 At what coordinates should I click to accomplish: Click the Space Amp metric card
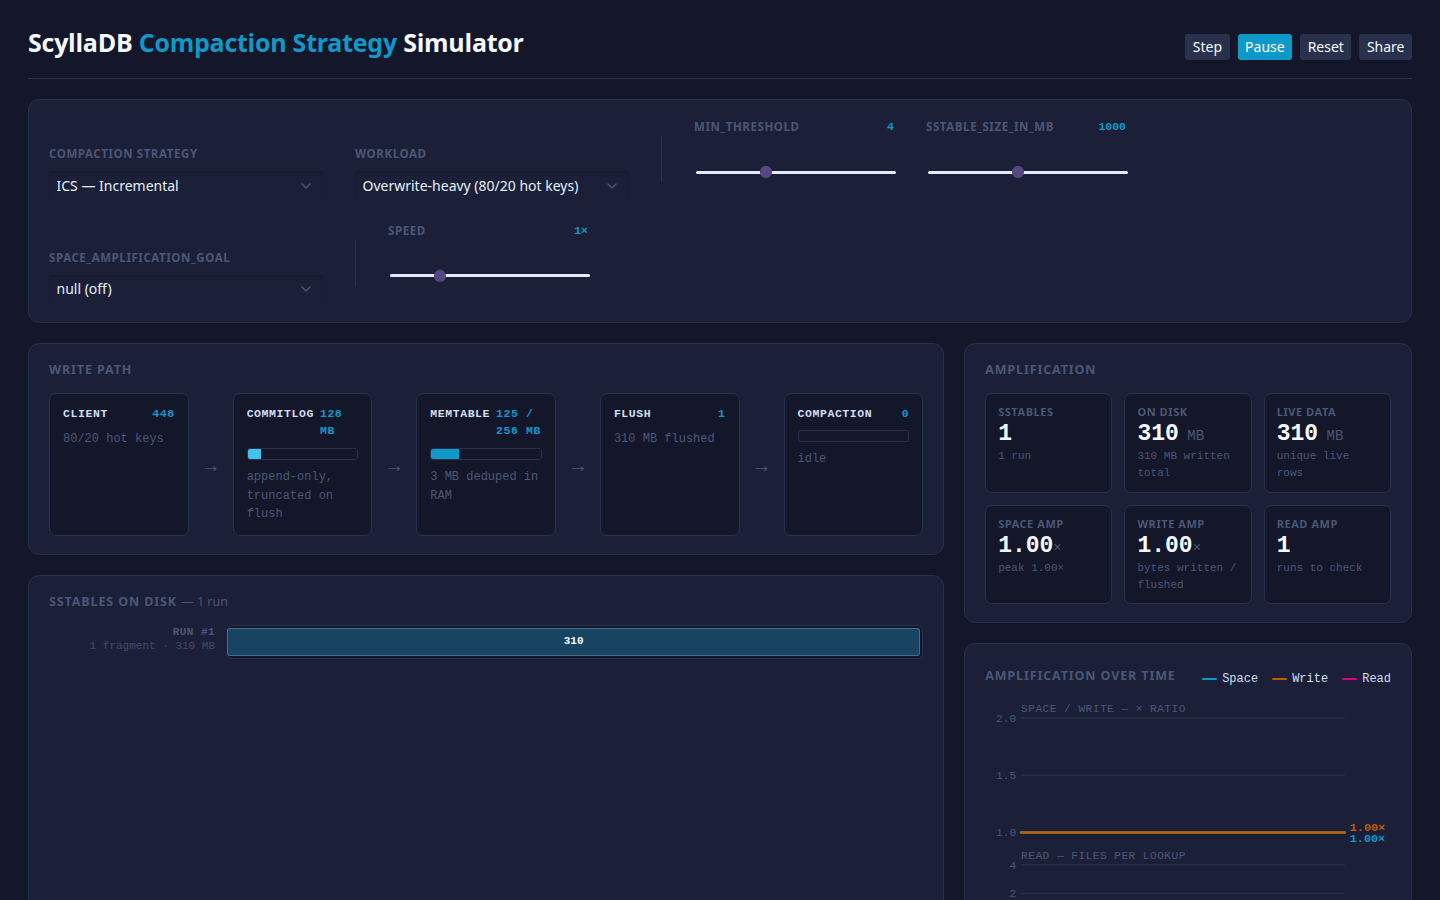[x=1048, y=554]
